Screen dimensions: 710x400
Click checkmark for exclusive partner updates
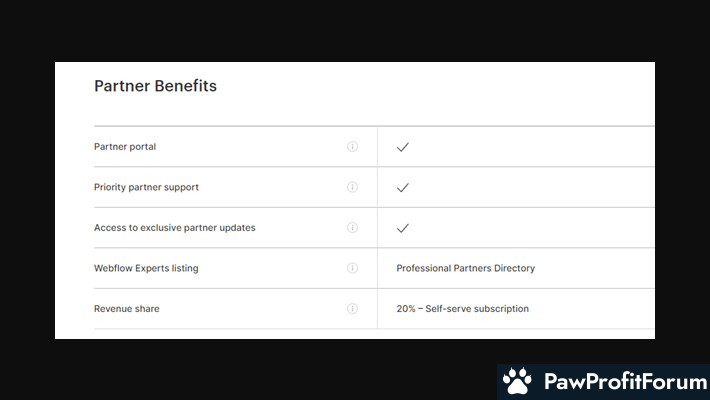click(403, 228)
